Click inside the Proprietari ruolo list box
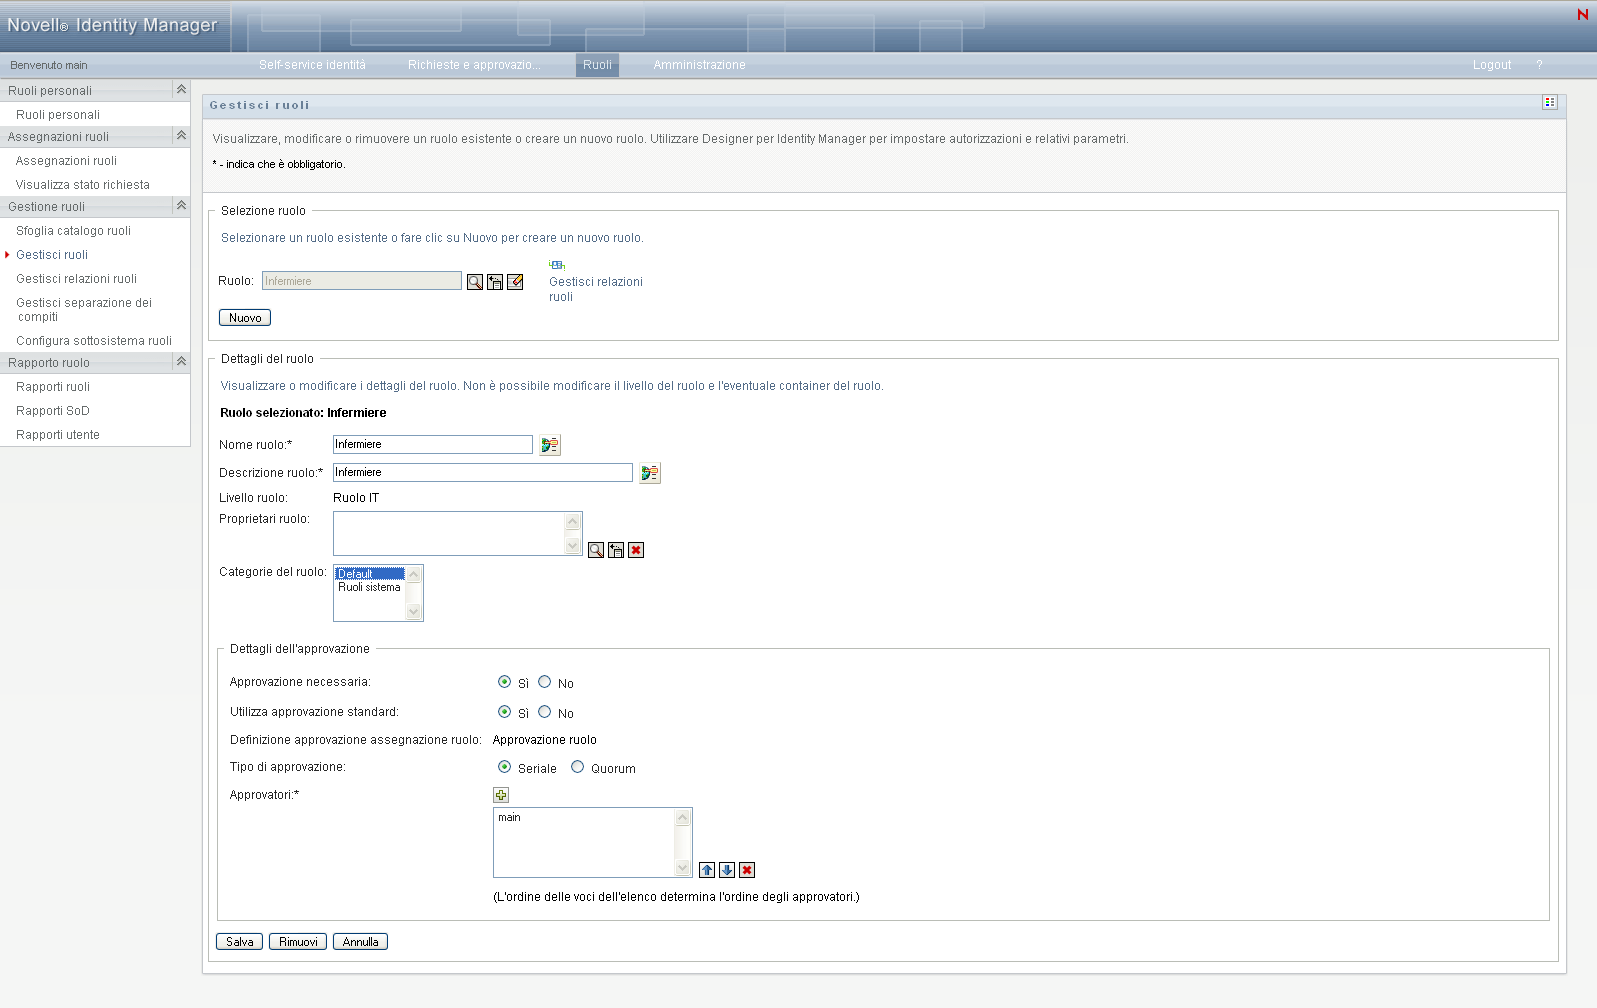The image size is (1597, 1008). coord(449,534)
